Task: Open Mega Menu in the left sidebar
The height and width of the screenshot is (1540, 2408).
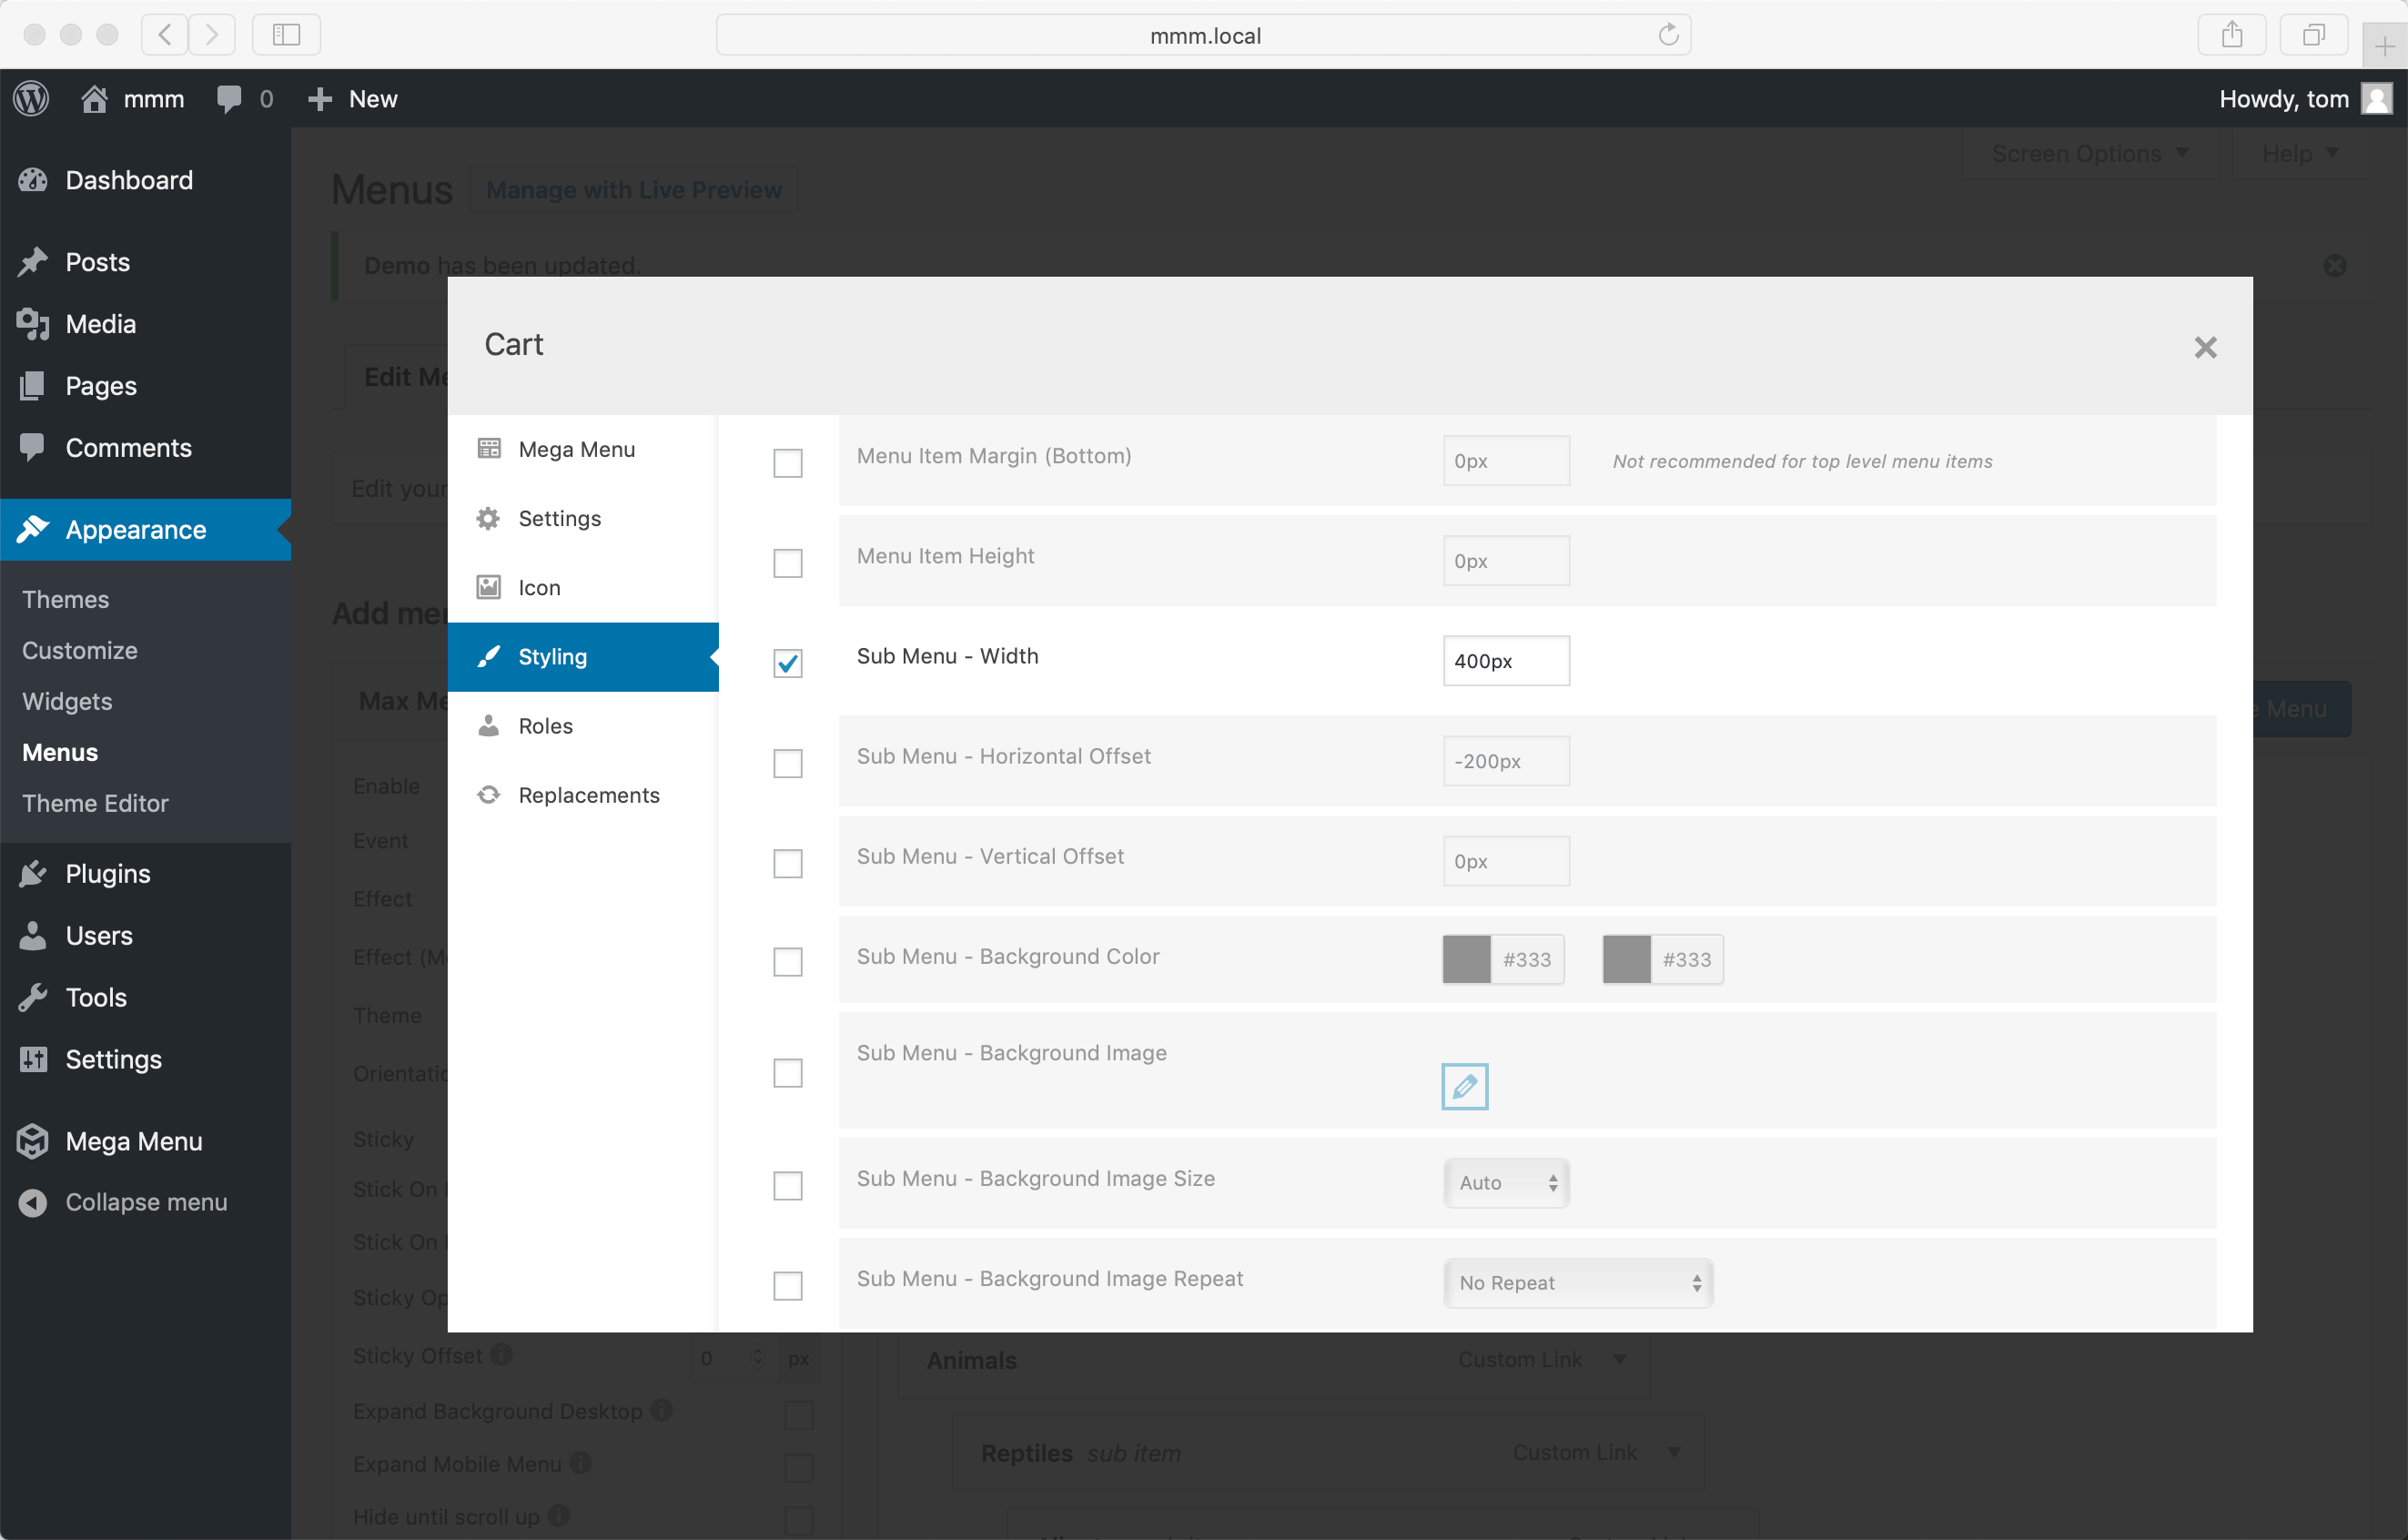Action: point(133,1141)
